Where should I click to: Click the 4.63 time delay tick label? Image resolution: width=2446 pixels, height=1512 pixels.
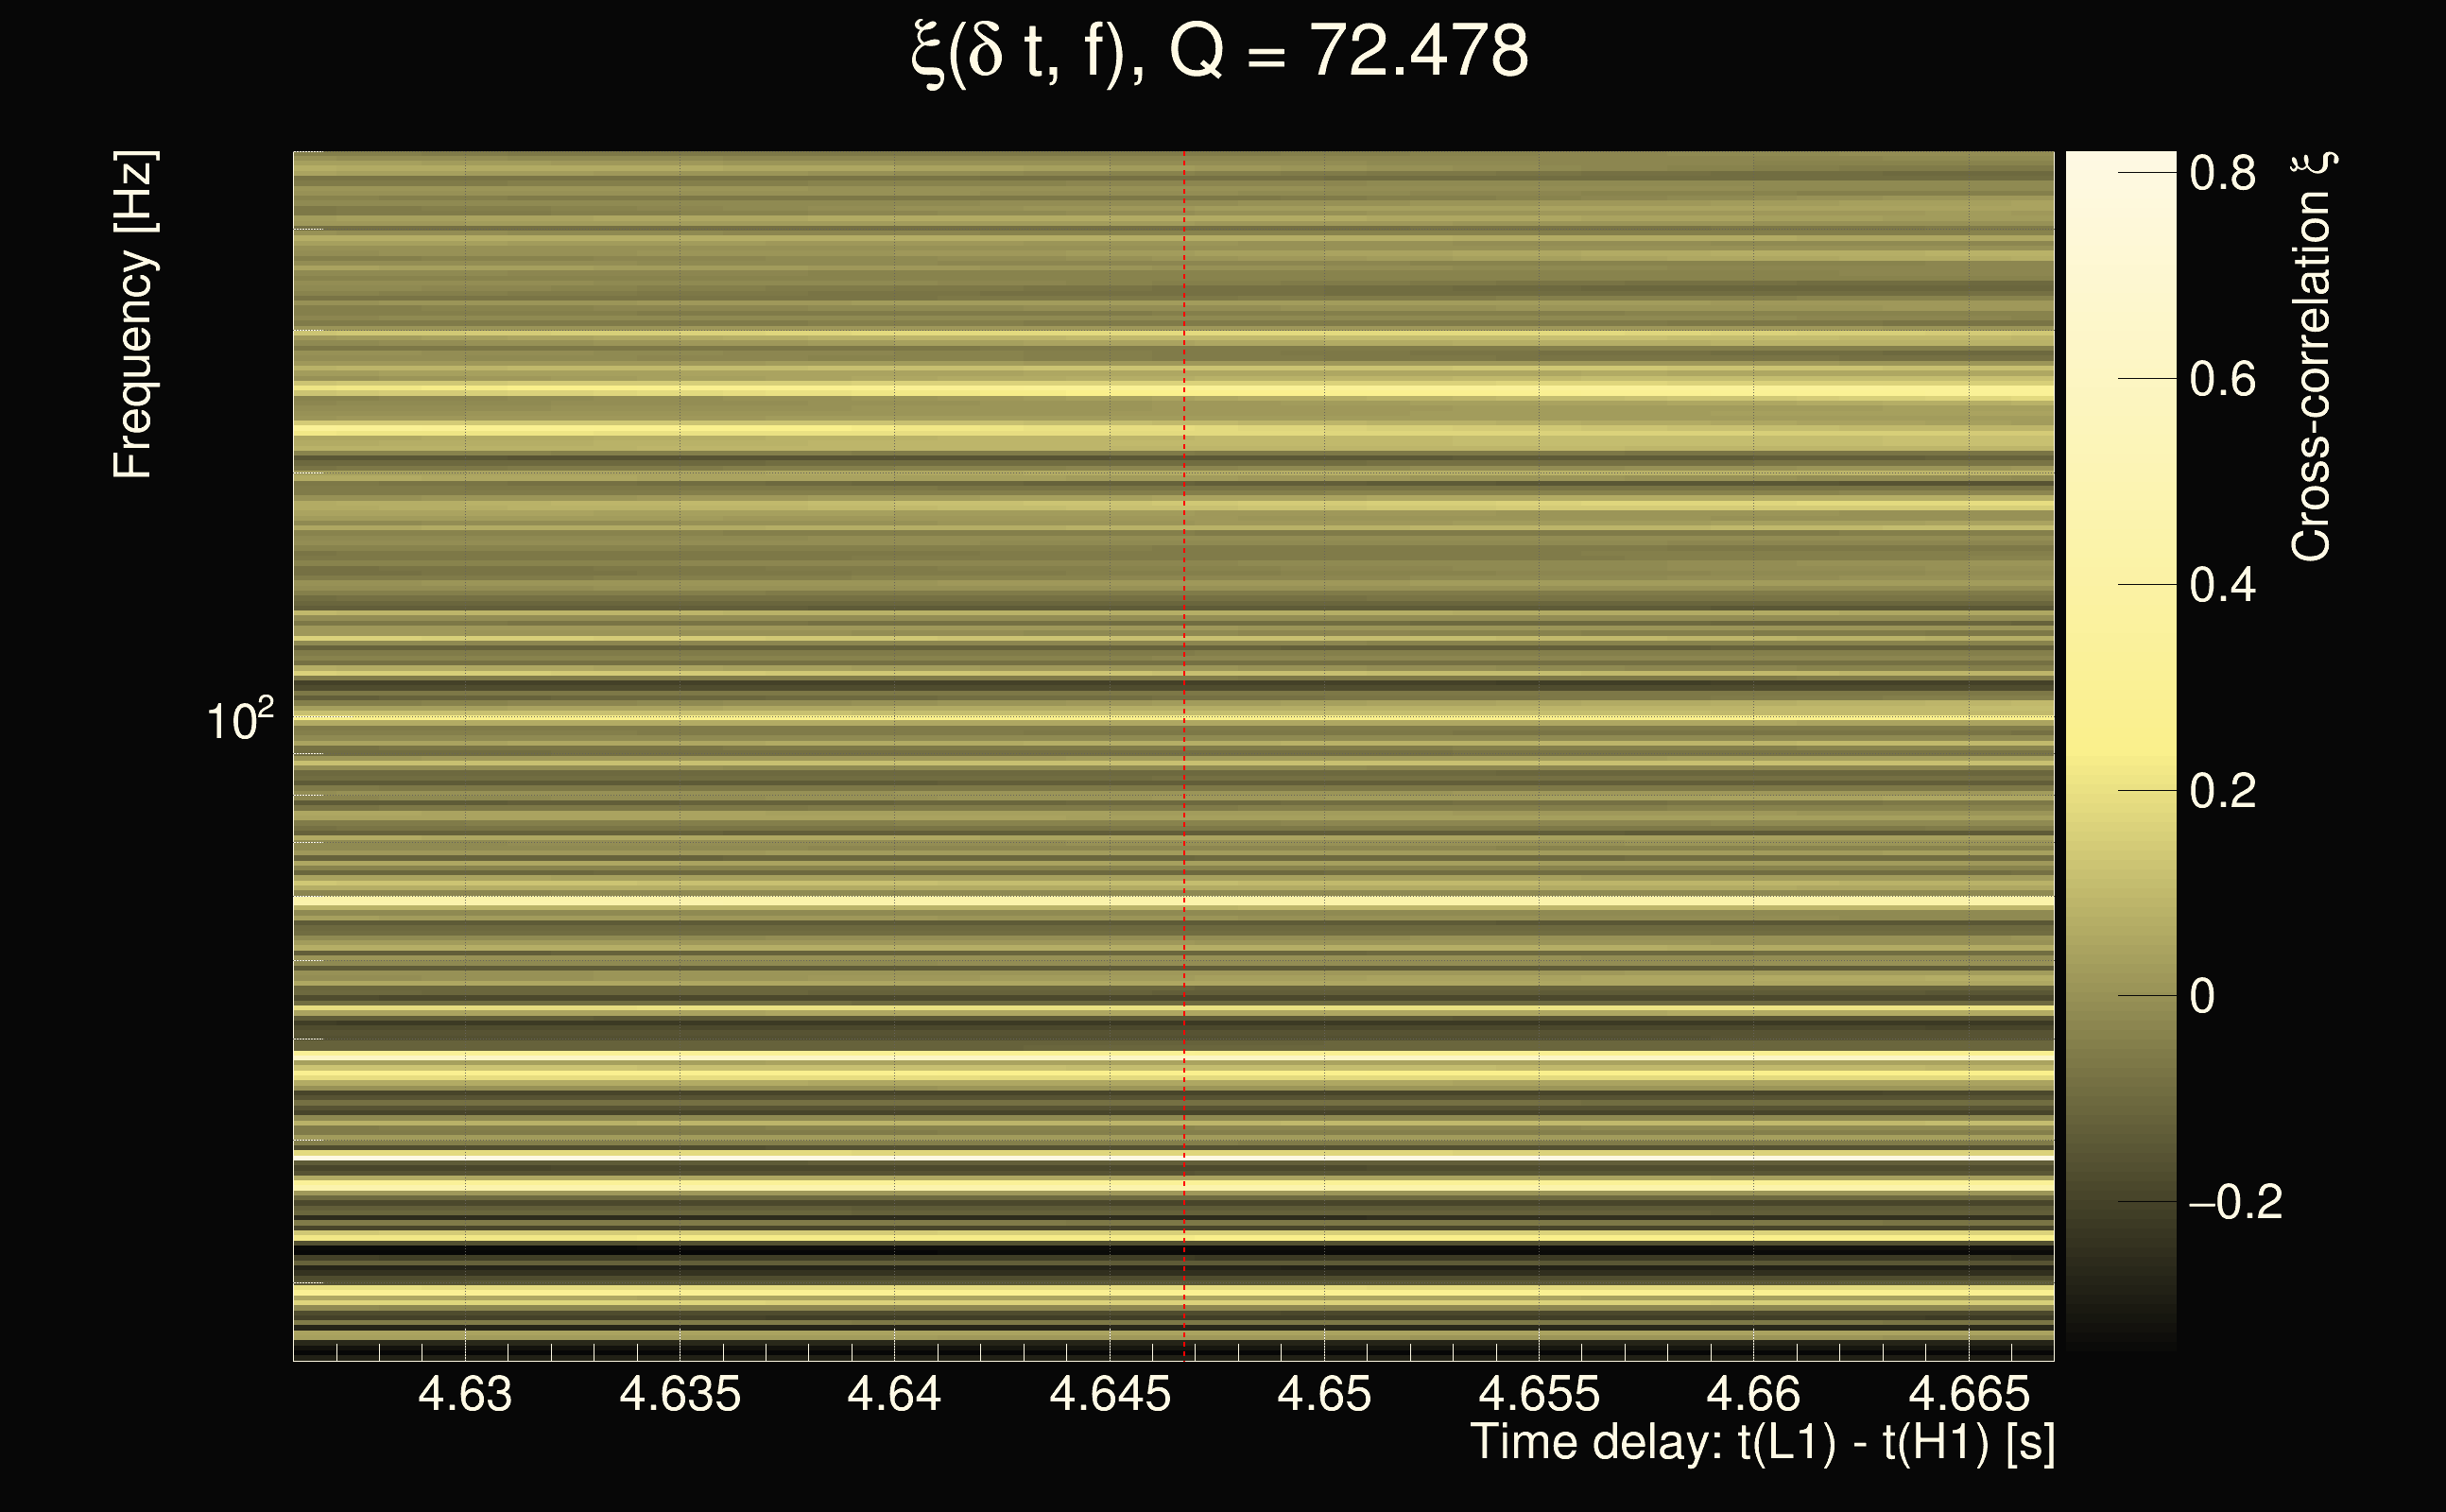[x=465, y=1394]
